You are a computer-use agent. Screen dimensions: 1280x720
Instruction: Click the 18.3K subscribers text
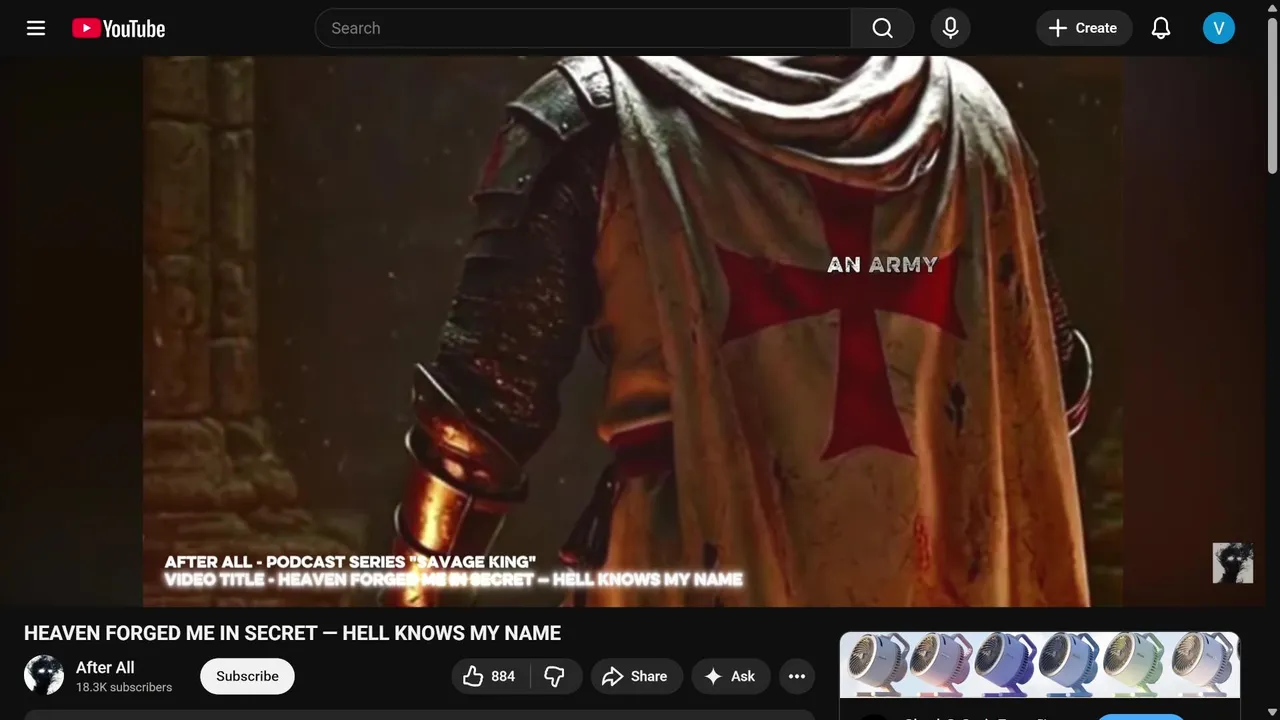point(124,687)
